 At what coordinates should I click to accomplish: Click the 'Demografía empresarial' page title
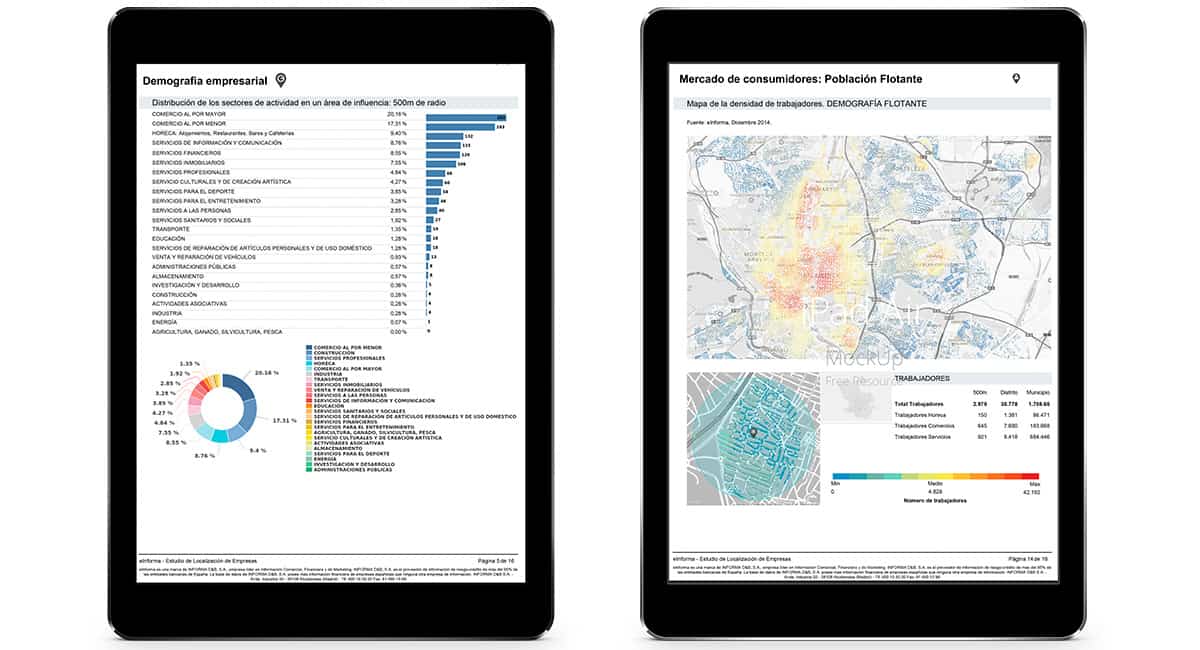coord(207,79)
